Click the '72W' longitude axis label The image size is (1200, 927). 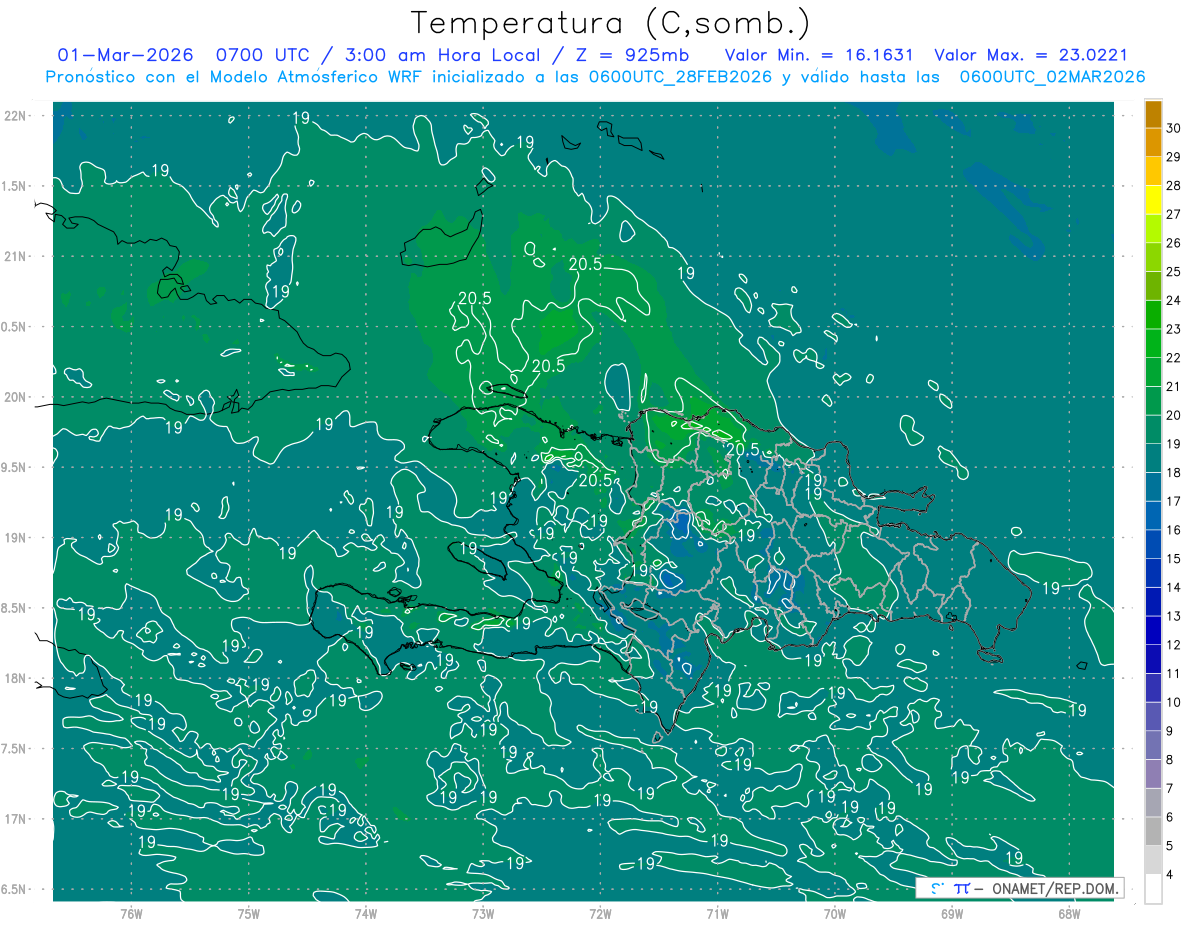pos(600,913)
